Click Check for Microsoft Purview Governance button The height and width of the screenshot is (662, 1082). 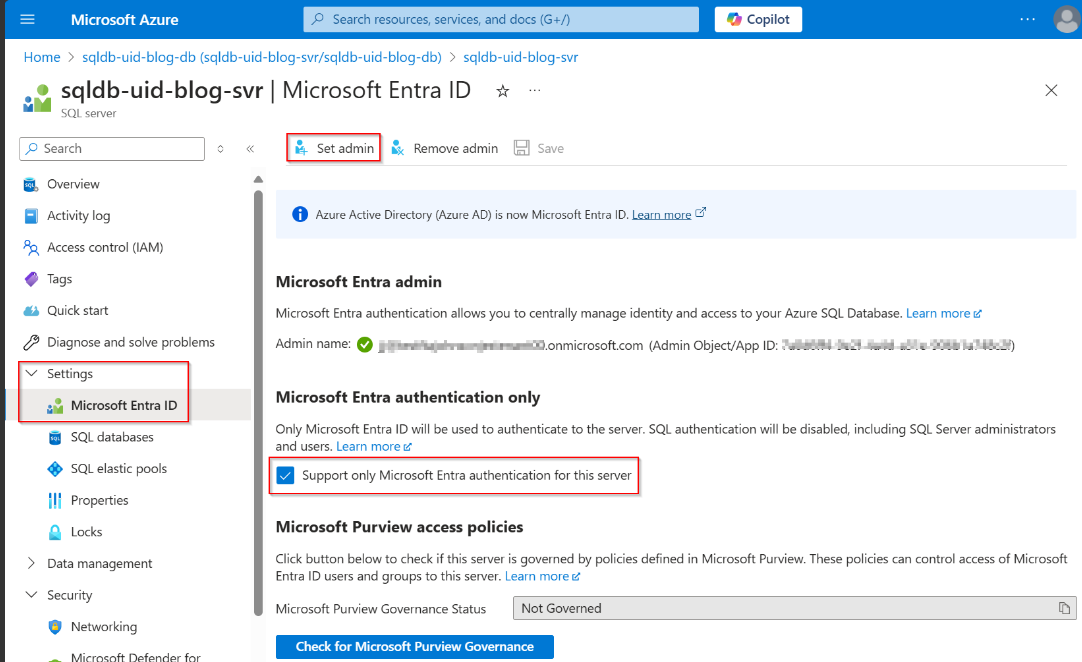pyautogui.click(x=415, y=647)
